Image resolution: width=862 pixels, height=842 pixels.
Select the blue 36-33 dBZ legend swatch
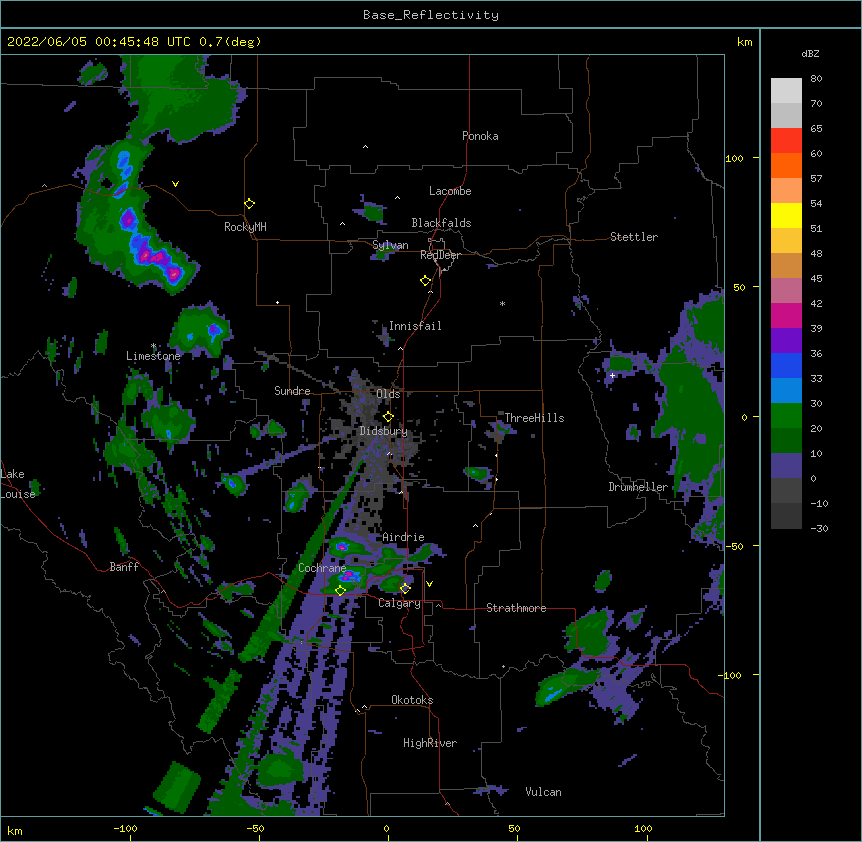point(786,365)
